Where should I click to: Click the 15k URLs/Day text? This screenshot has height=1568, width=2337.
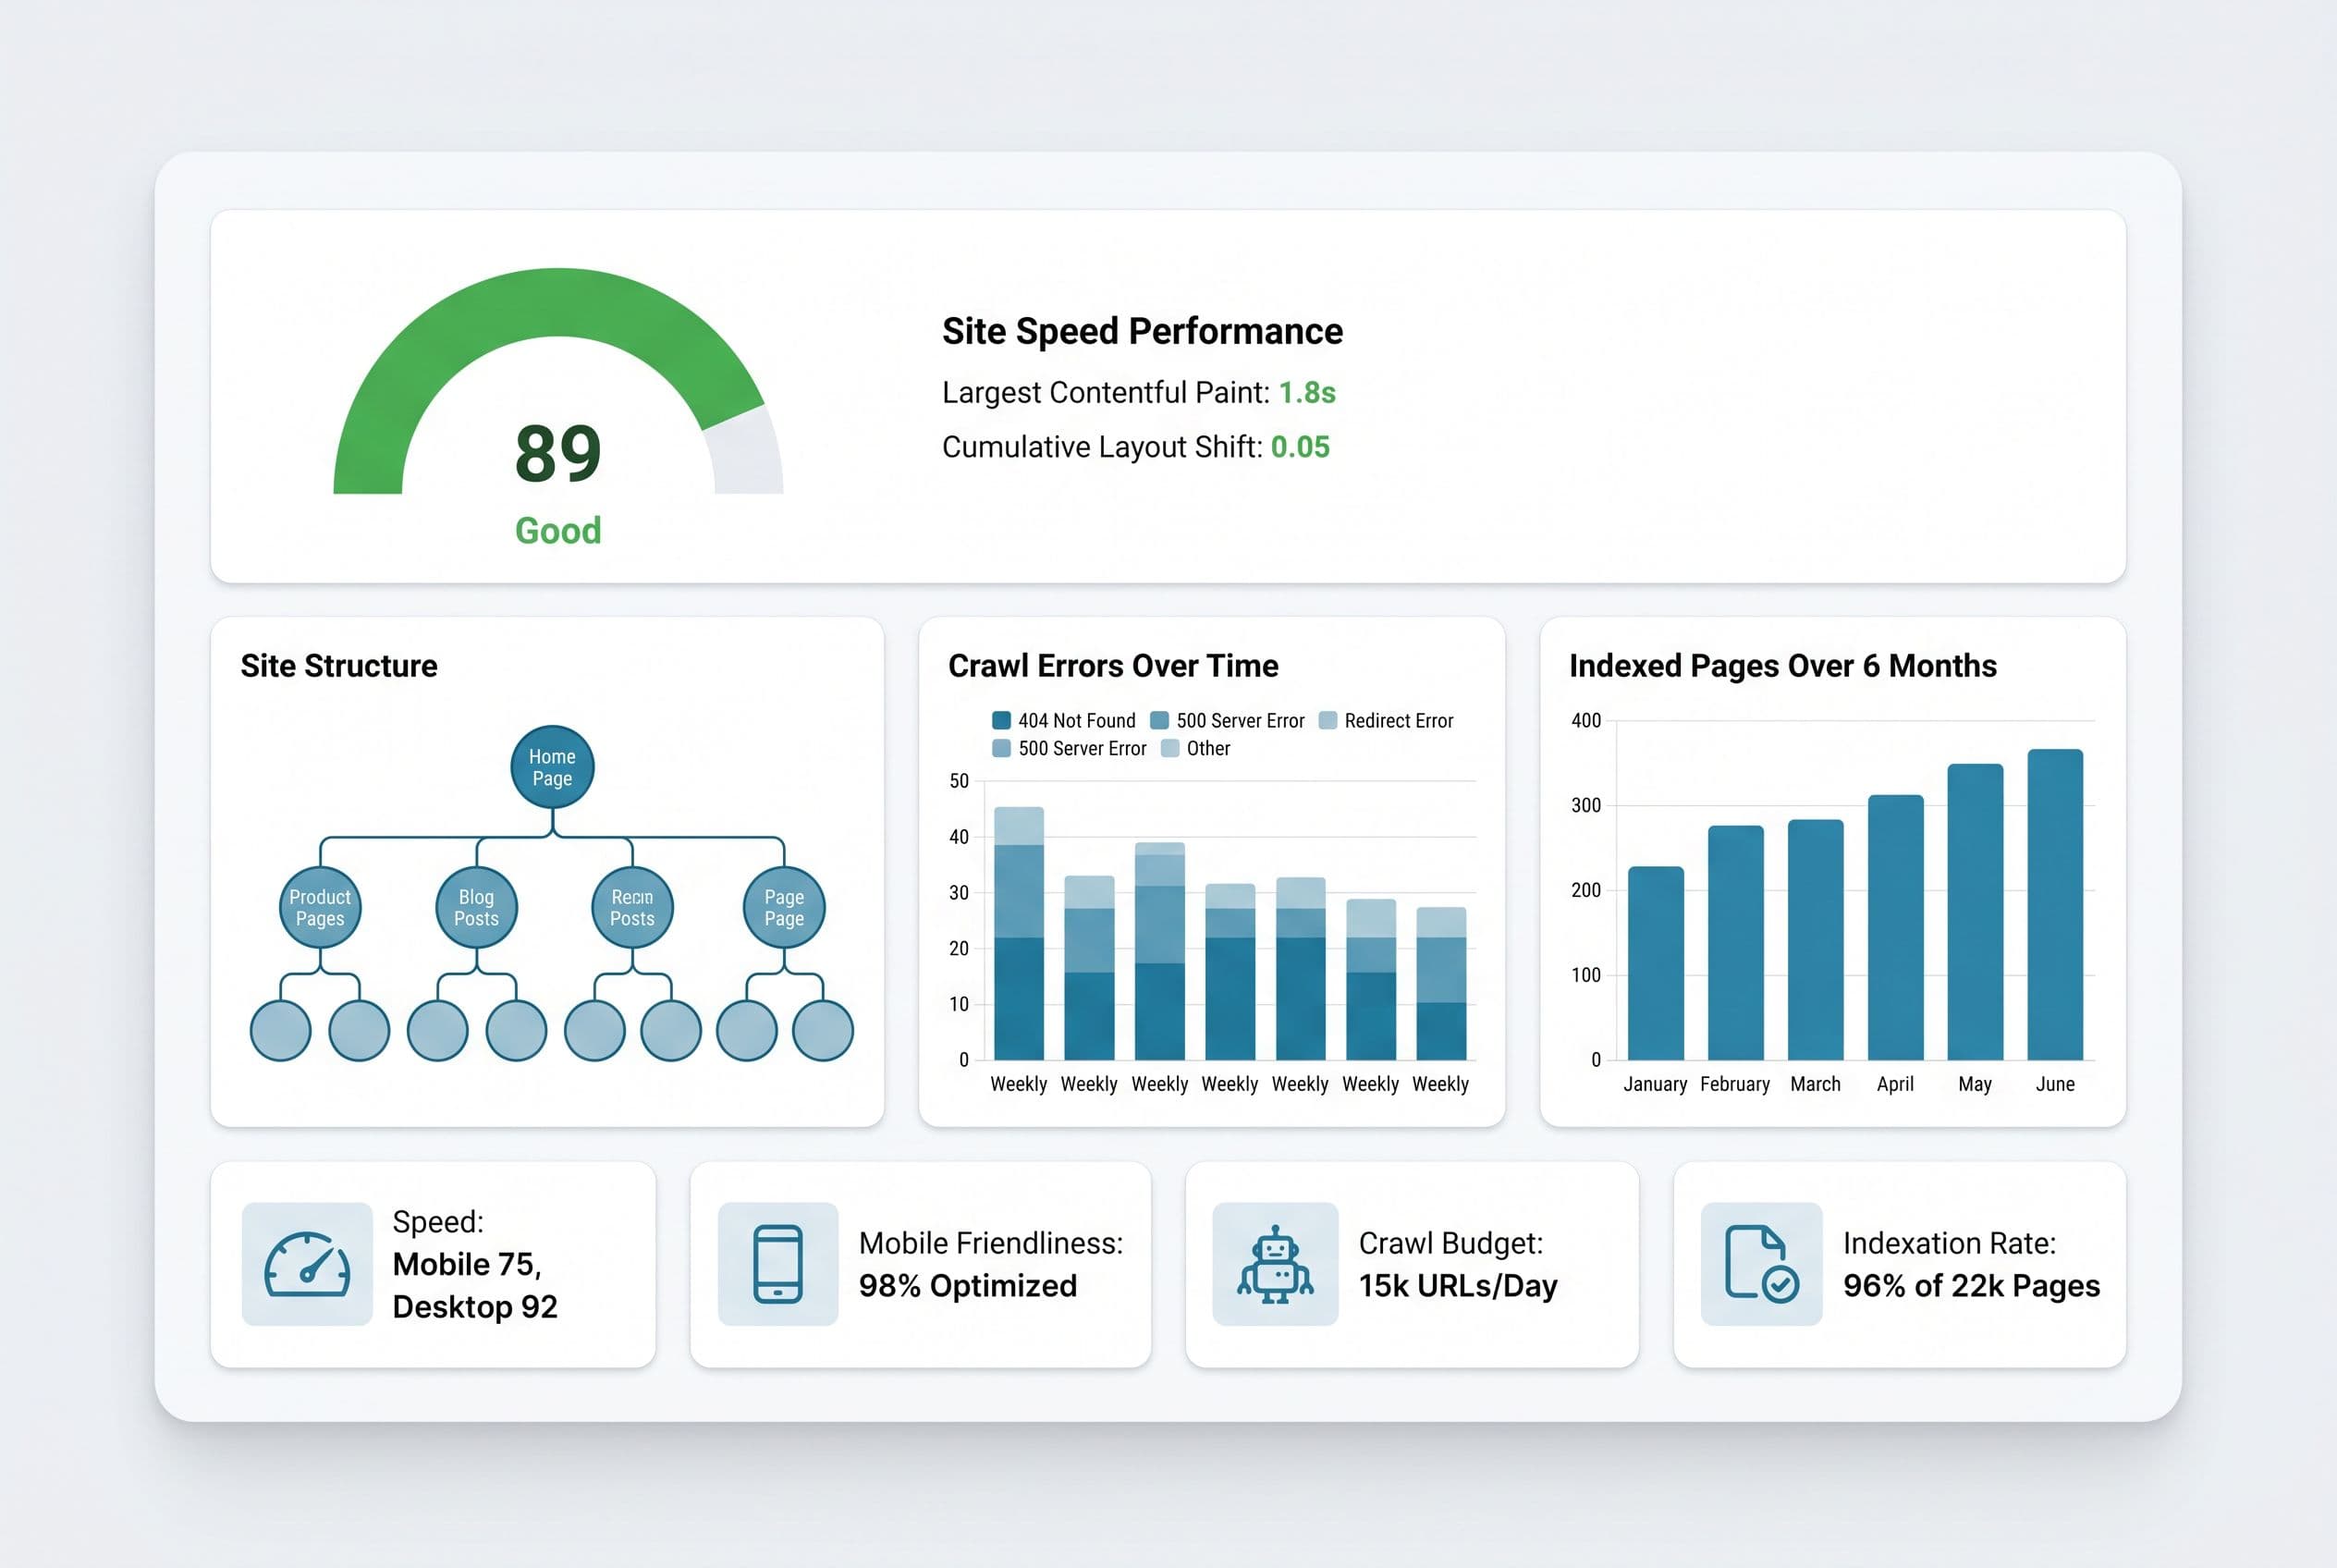[x=1458, y=1285]
